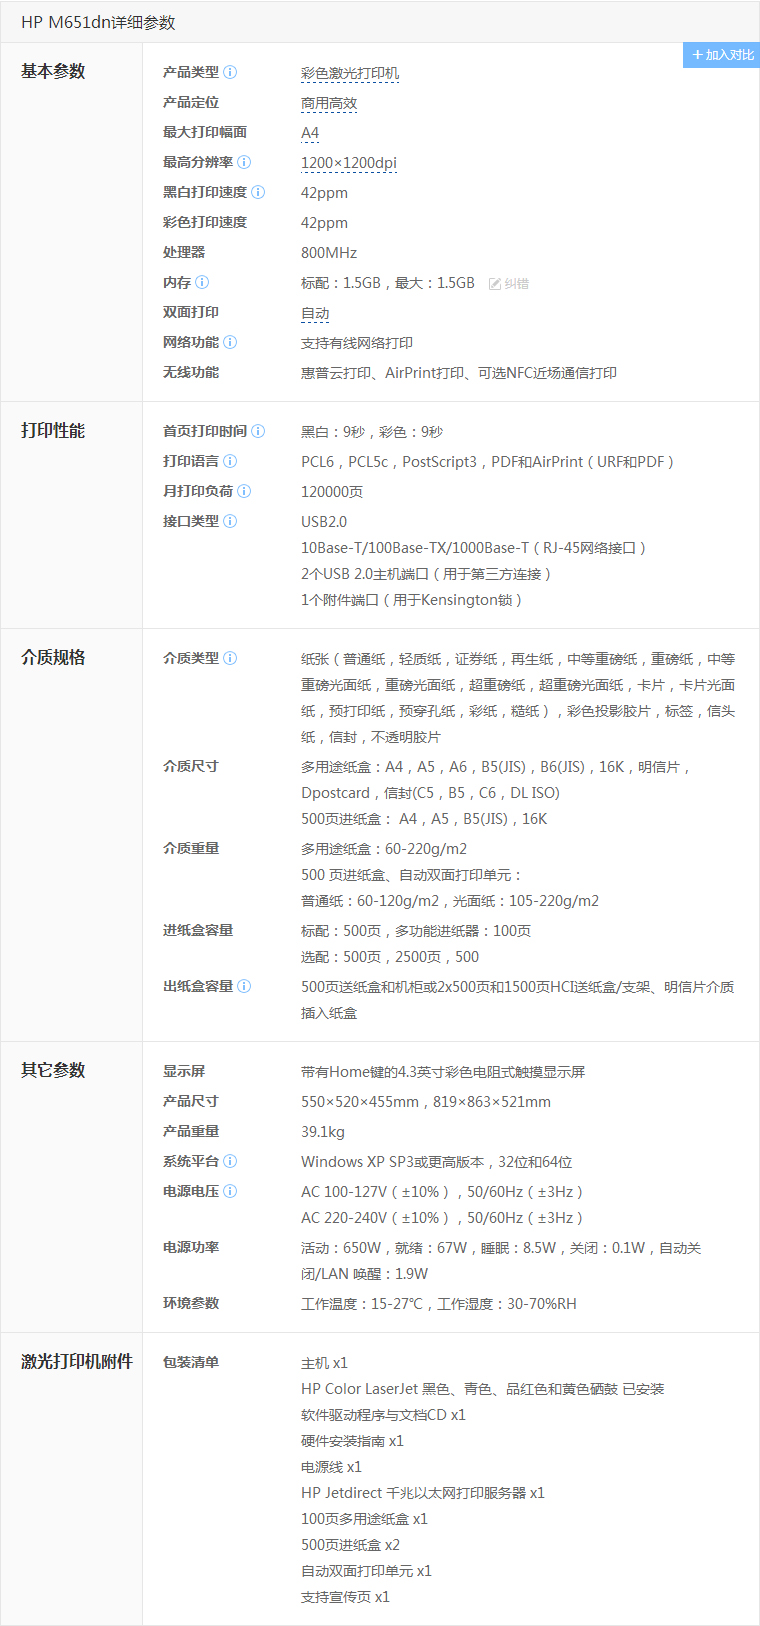Click the 多用途纸盒：60-220g/m2 value
Screen dimensions: 760x1626
[384, 849]
